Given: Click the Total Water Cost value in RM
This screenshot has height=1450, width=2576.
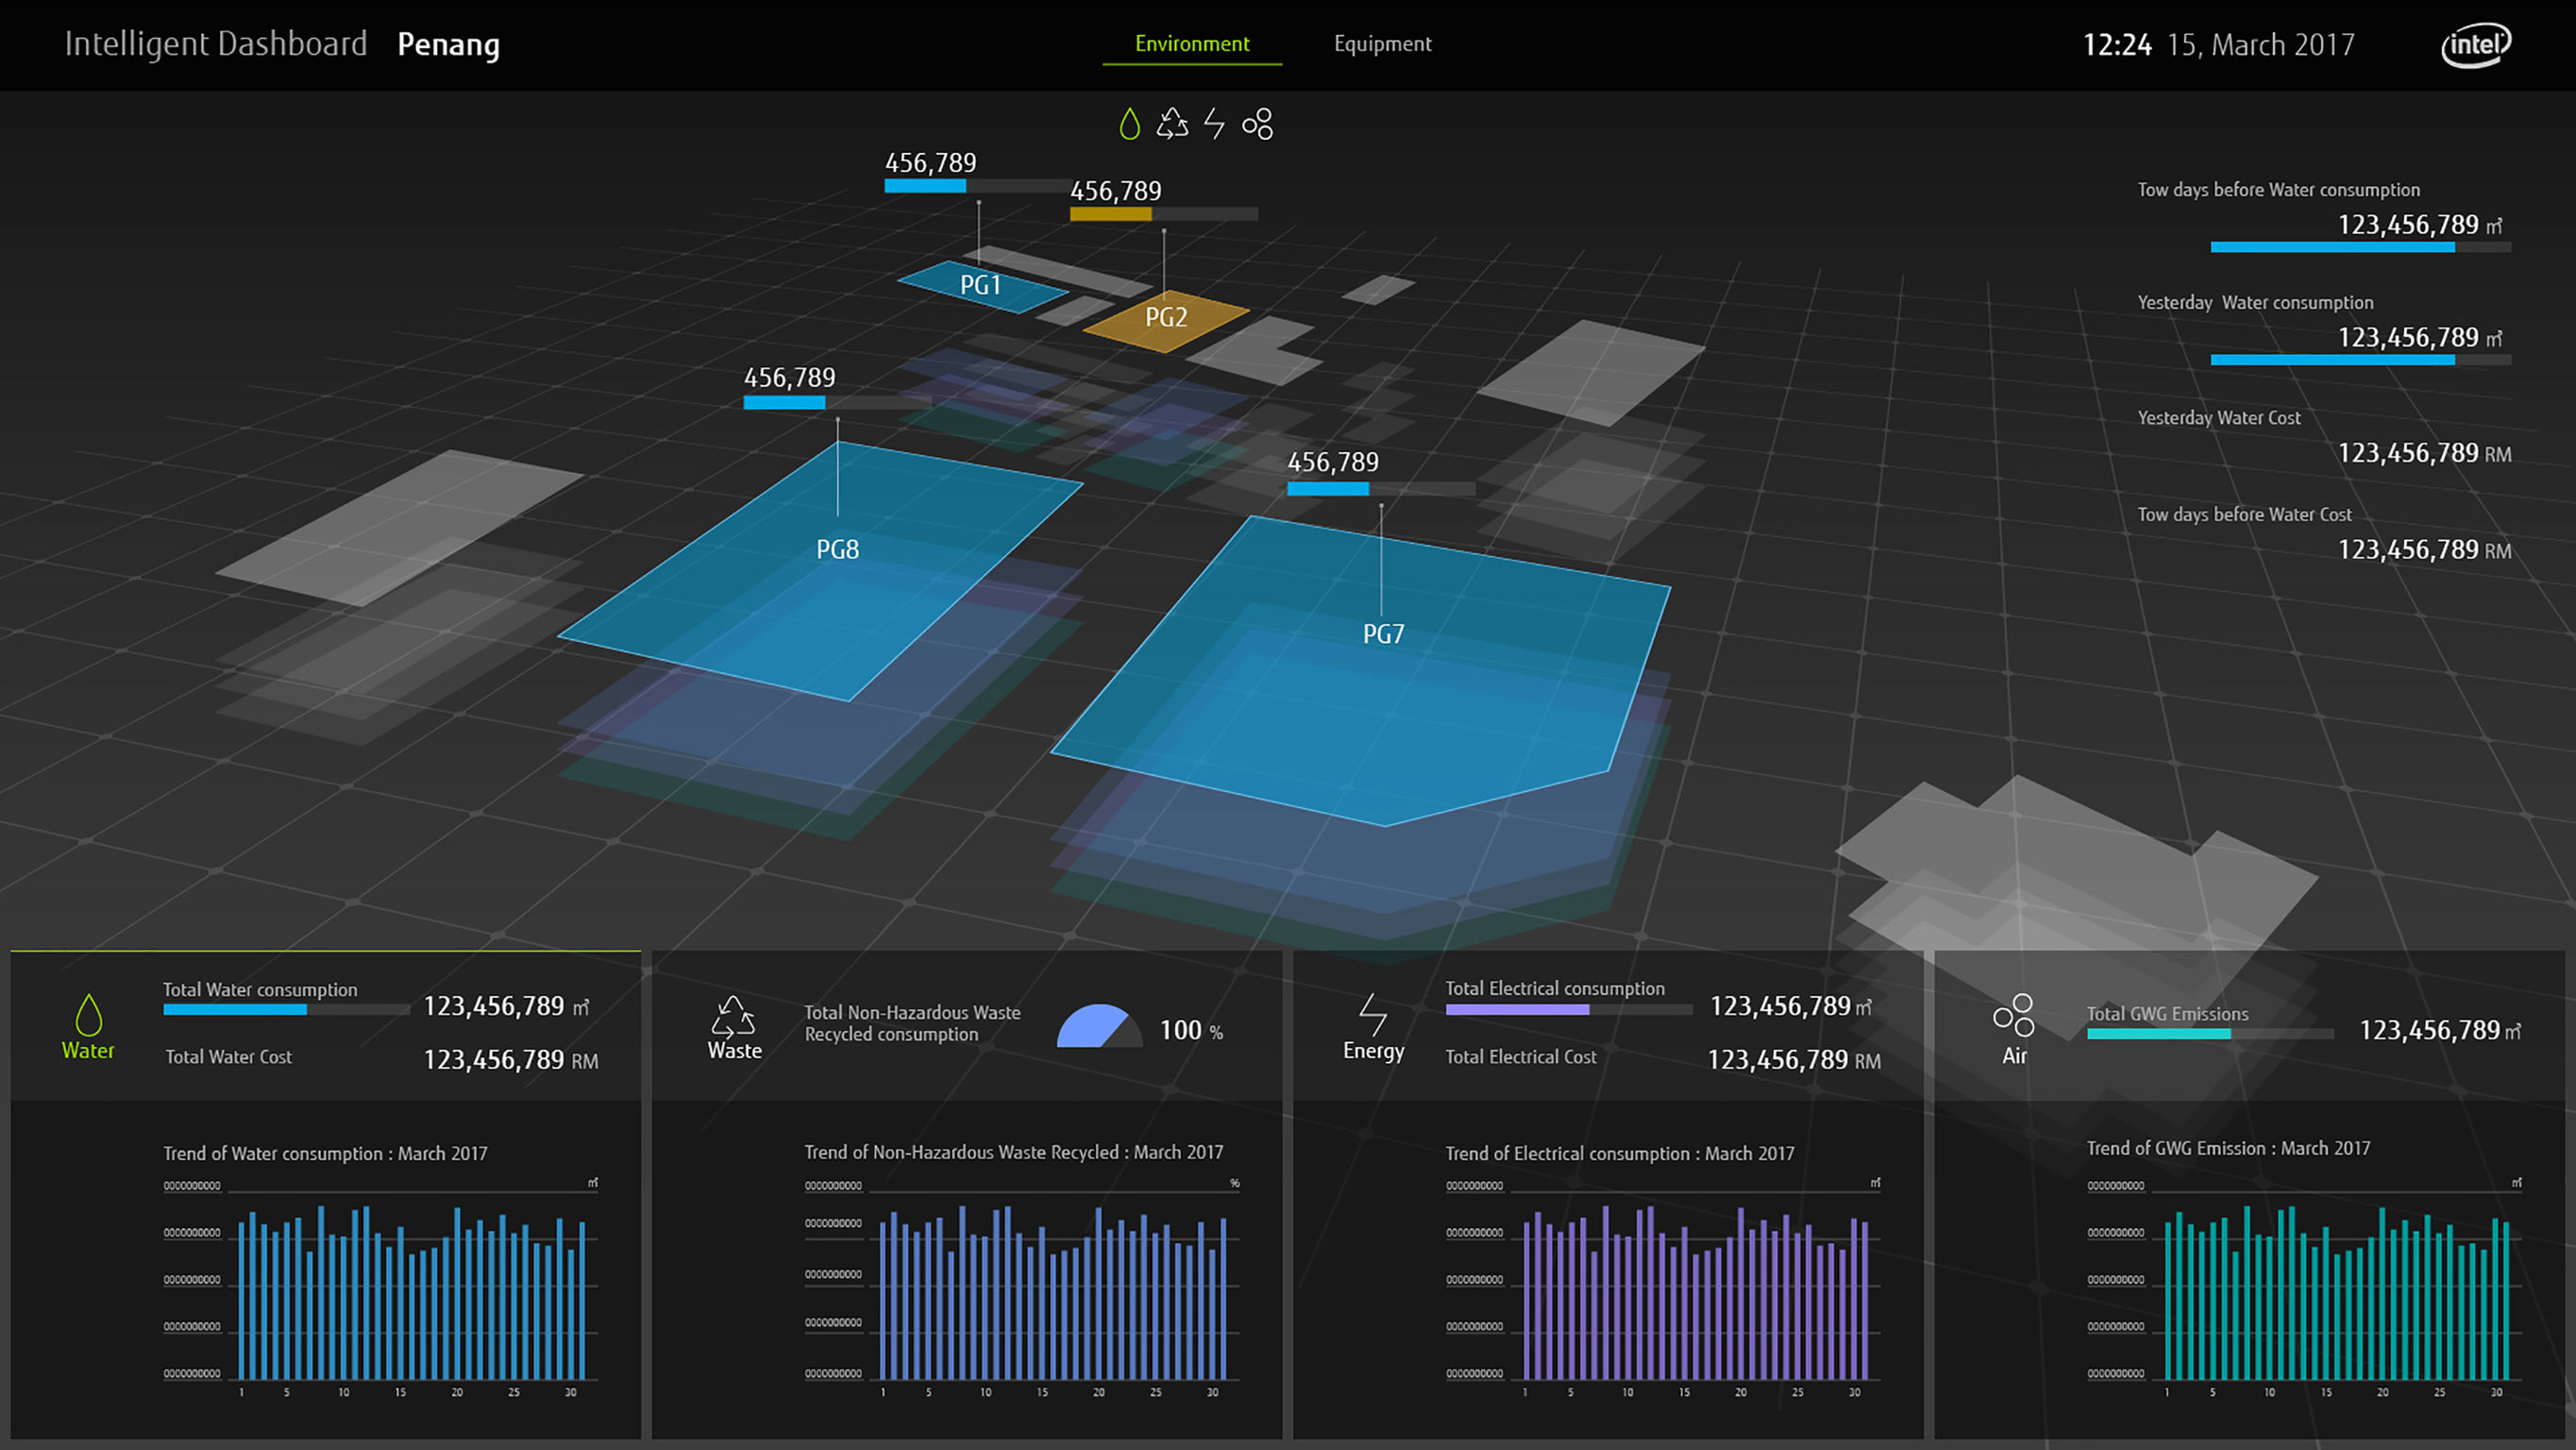Looking at the screenshot, I should pyautogui.click(x=511, y=1060).
